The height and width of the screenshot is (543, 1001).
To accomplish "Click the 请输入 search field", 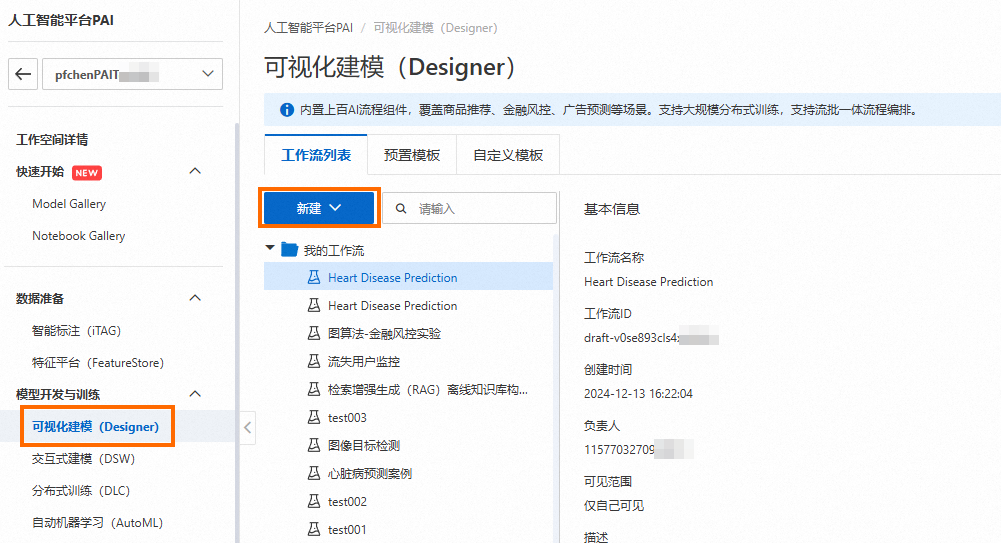I will point(469,209).
